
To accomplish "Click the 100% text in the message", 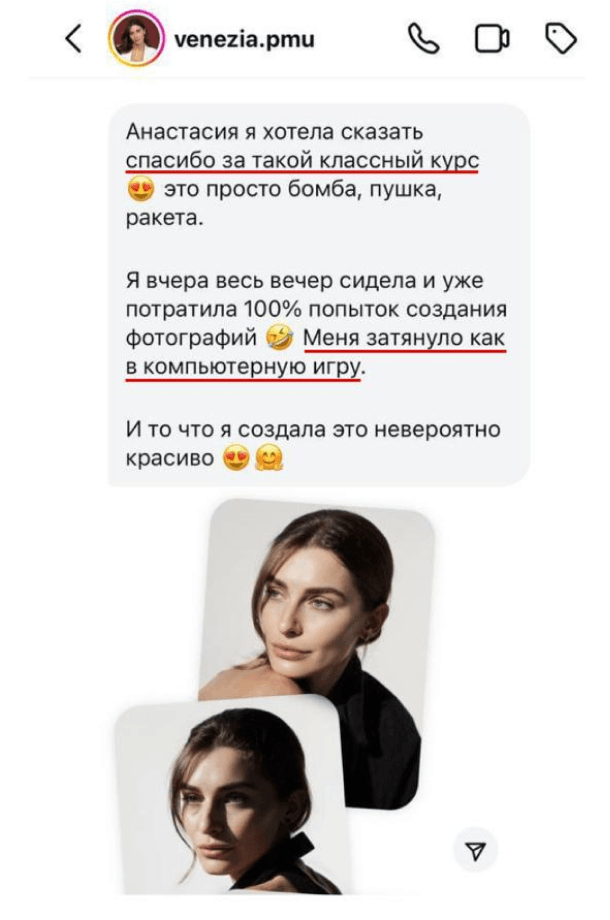I will point(273,309).
